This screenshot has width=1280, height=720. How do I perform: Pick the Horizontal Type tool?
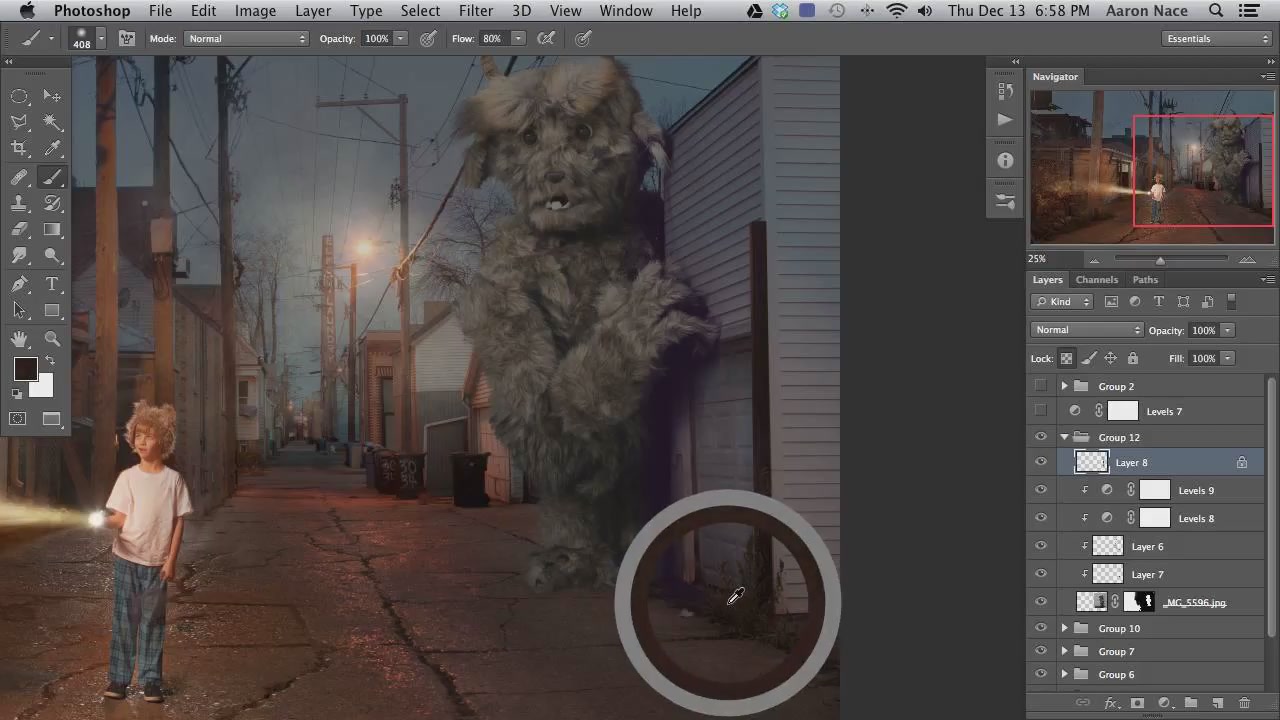click(x=52, y=284)
